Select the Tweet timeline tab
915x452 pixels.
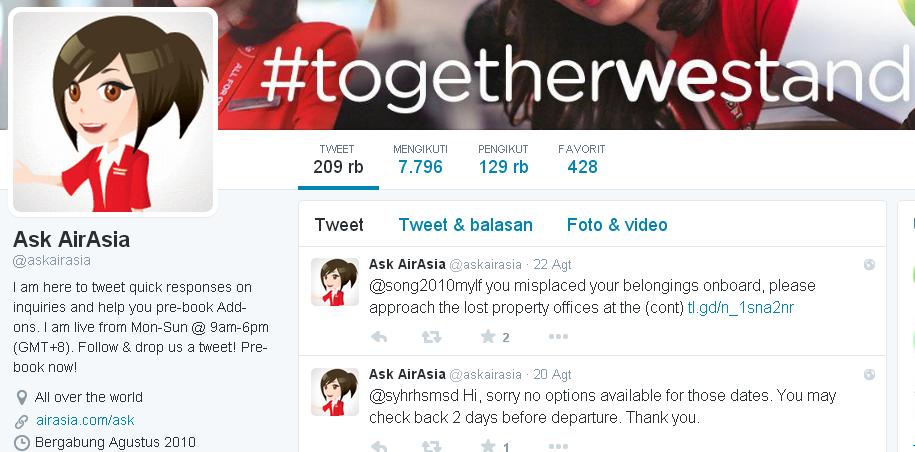pos(339,225)
